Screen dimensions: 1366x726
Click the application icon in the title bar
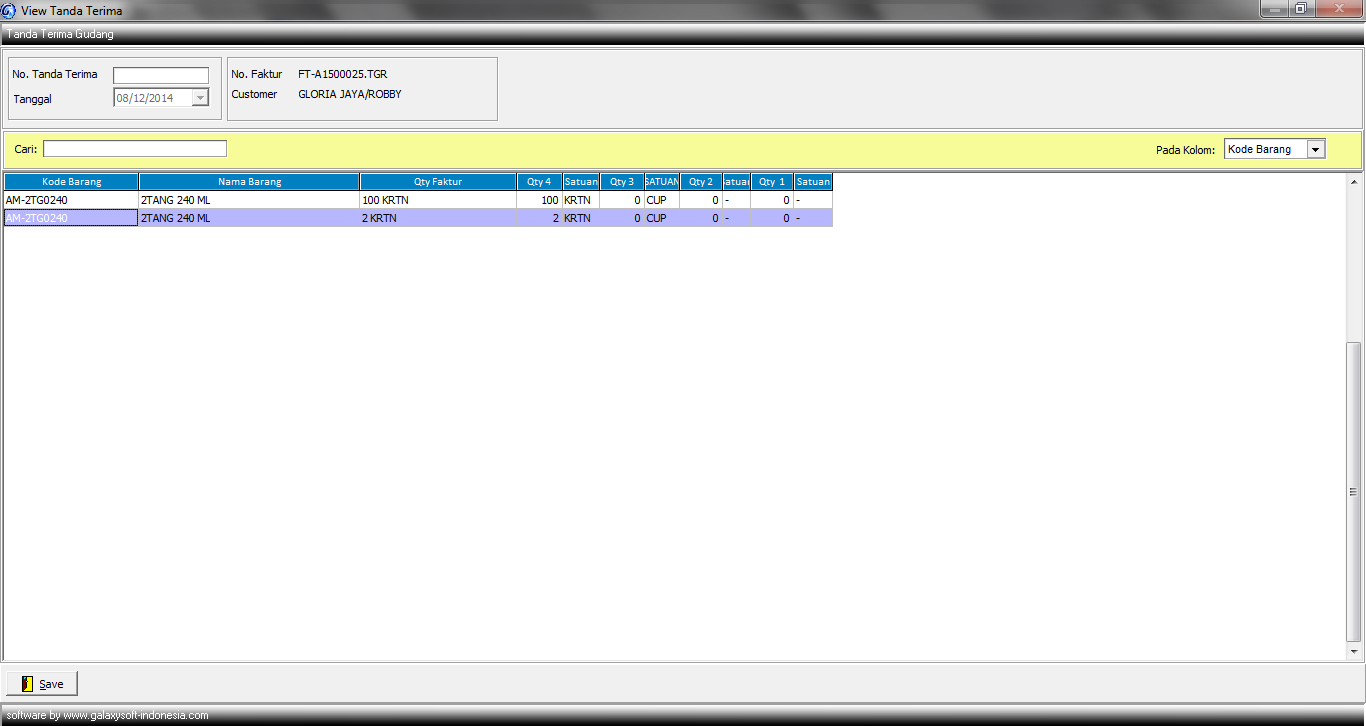click(x=9, y=10)
